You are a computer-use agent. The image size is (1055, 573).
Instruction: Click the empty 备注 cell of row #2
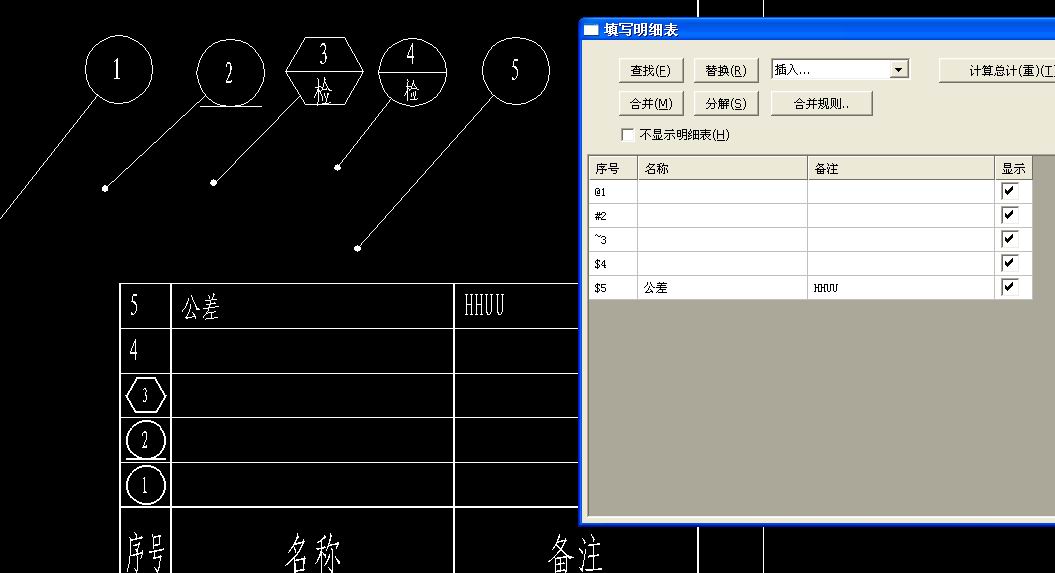click(x=899, y=215)
